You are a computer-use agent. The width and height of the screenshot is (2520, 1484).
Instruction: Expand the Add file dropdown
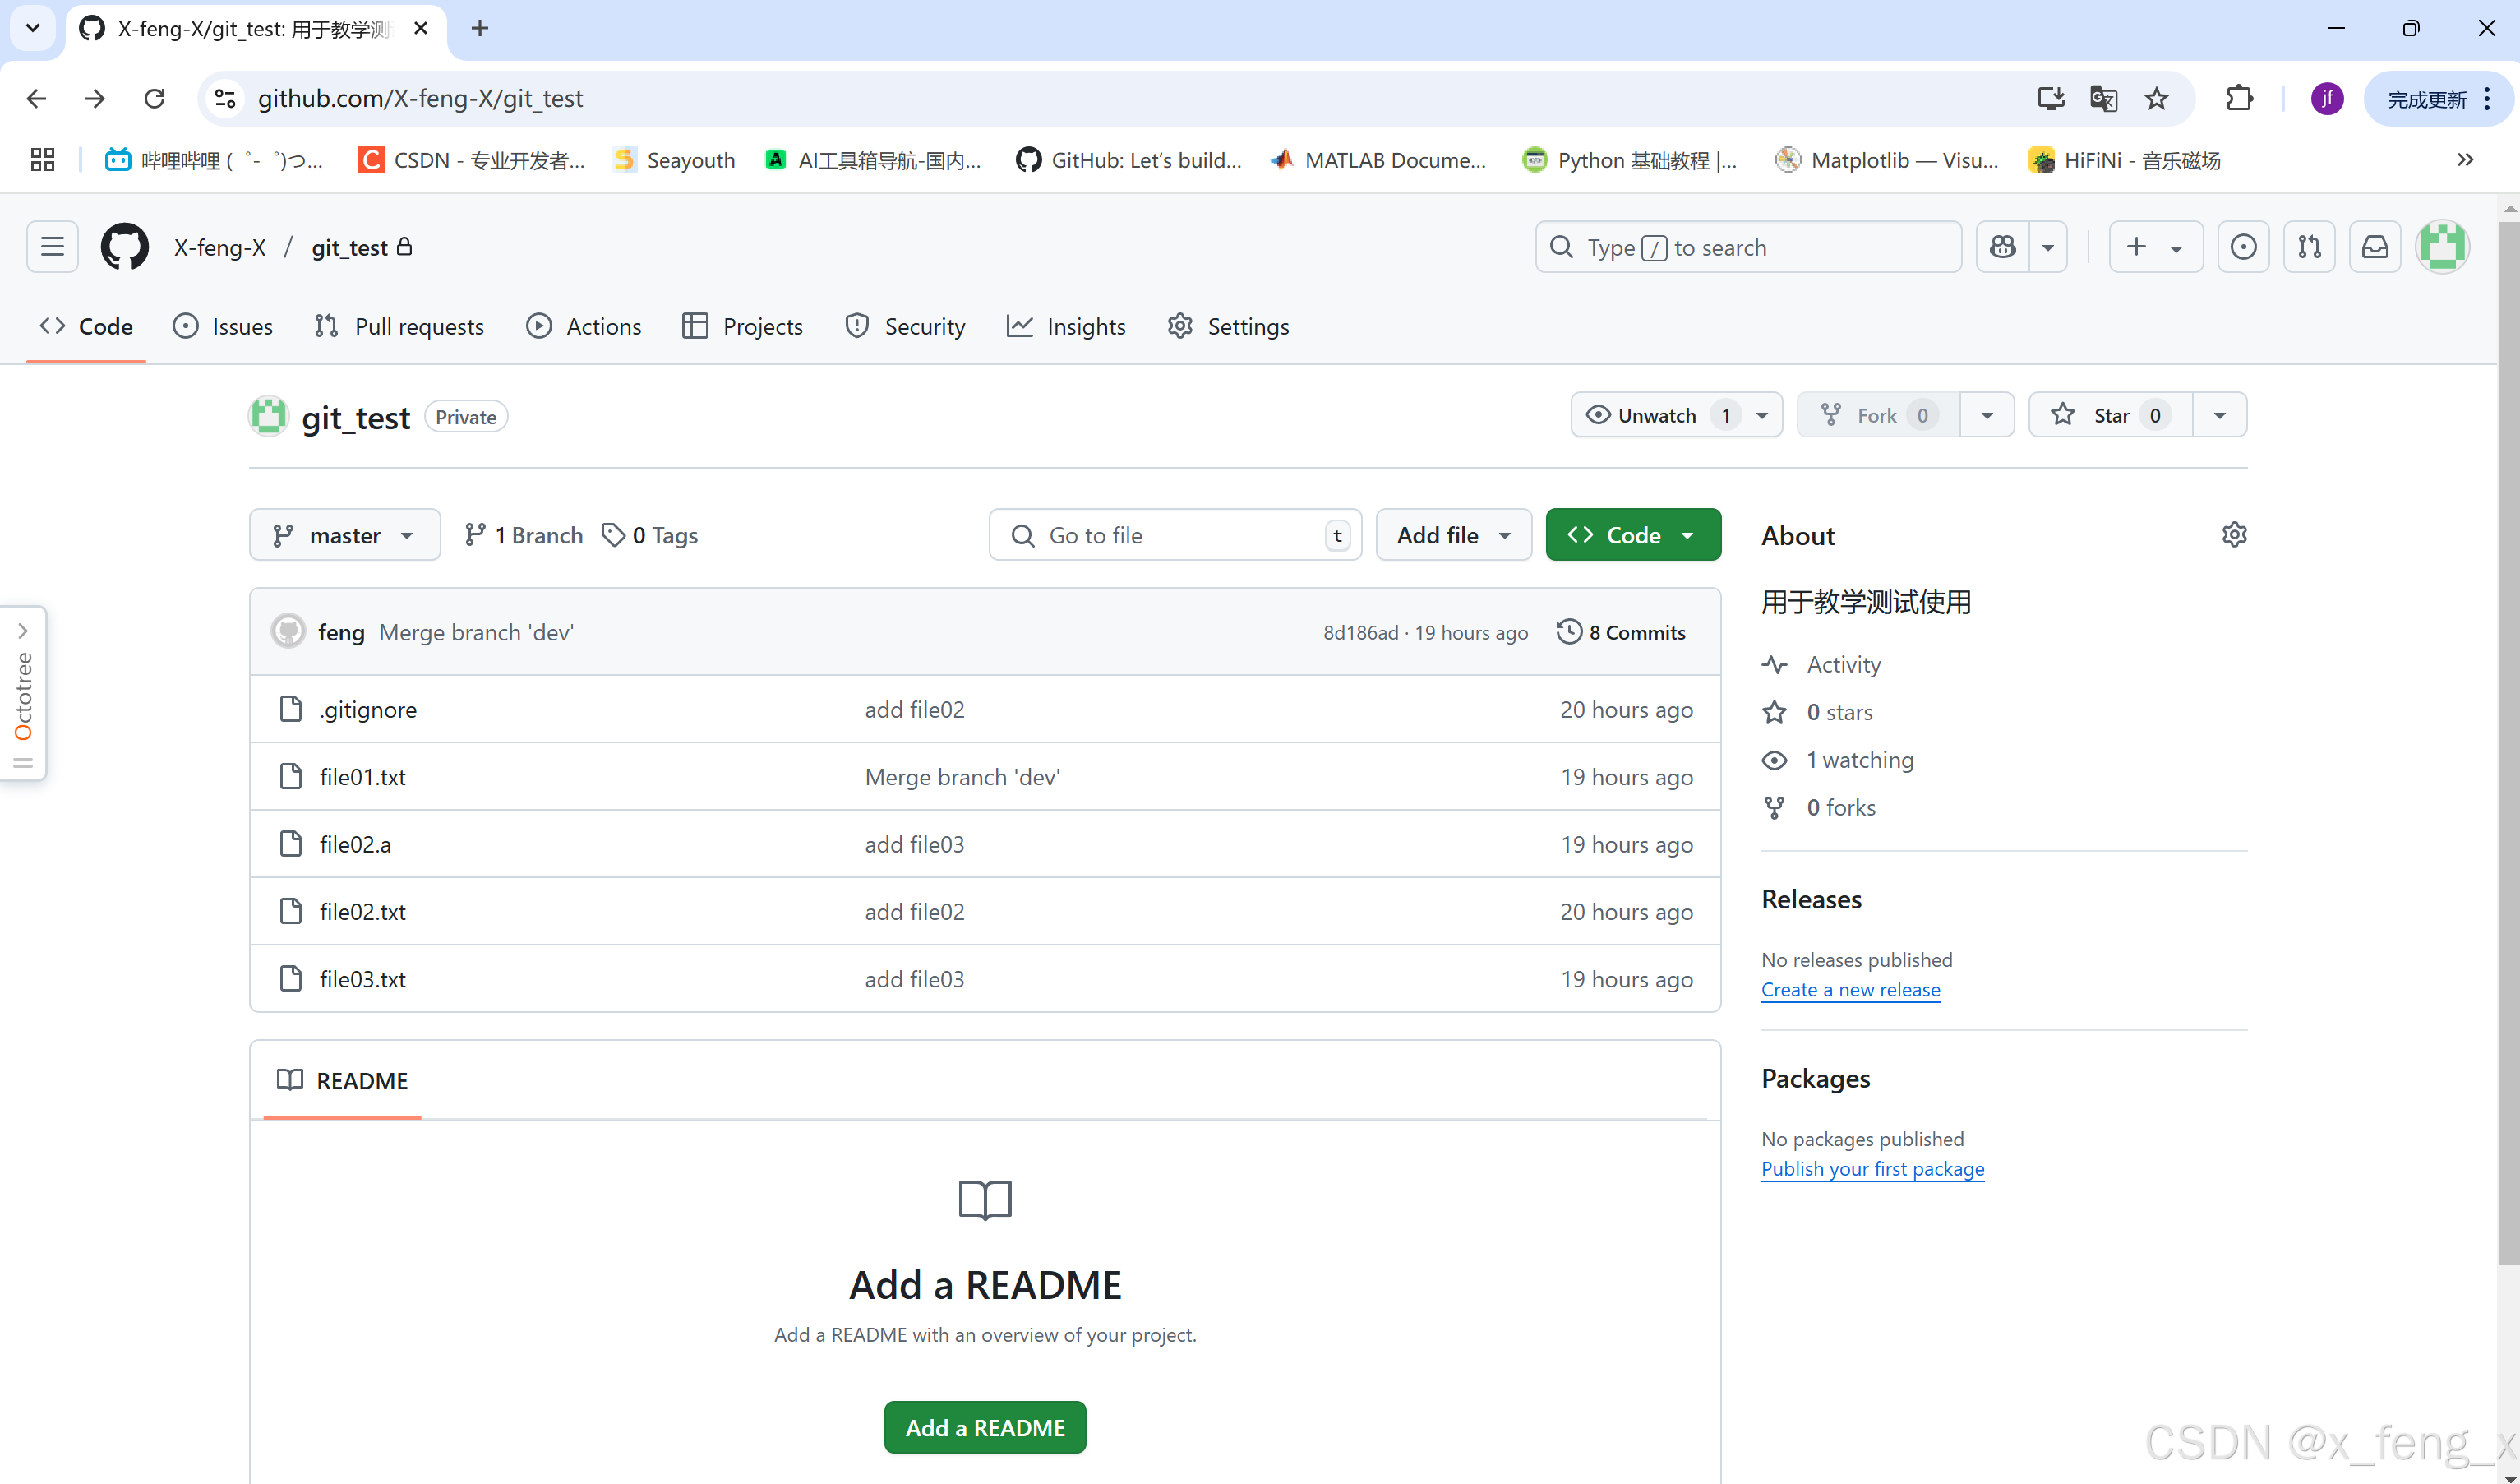1453,535
